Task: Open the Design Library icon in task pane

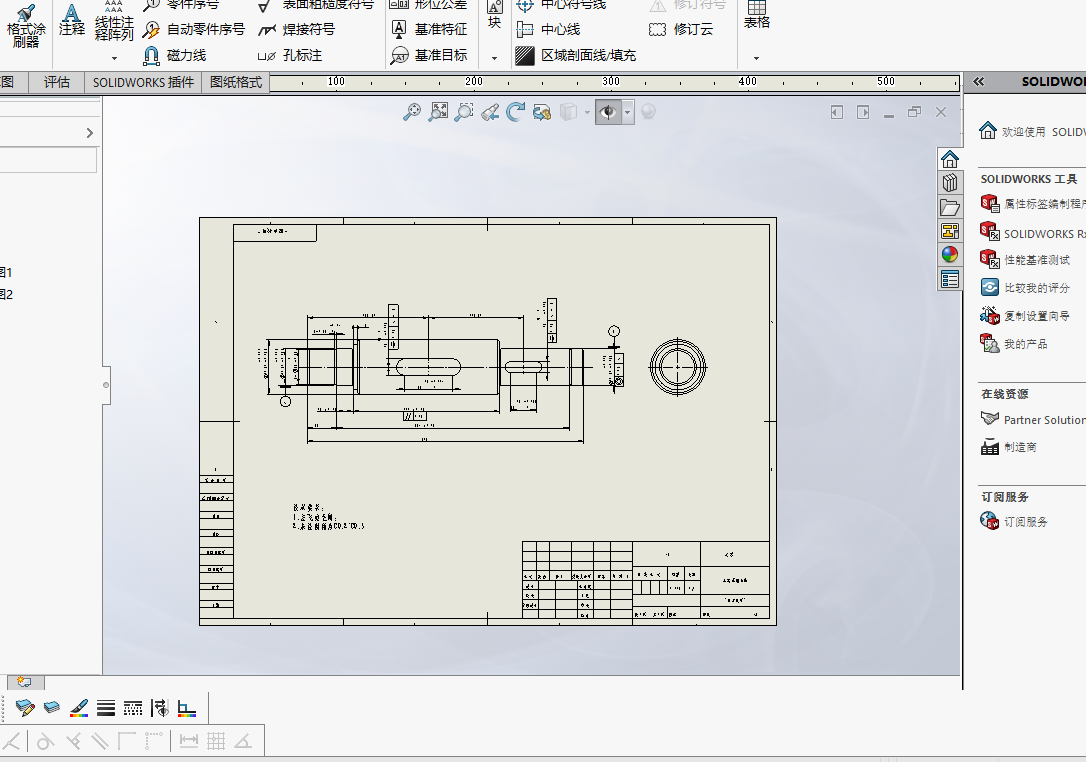Action: [x=950, y=183]
